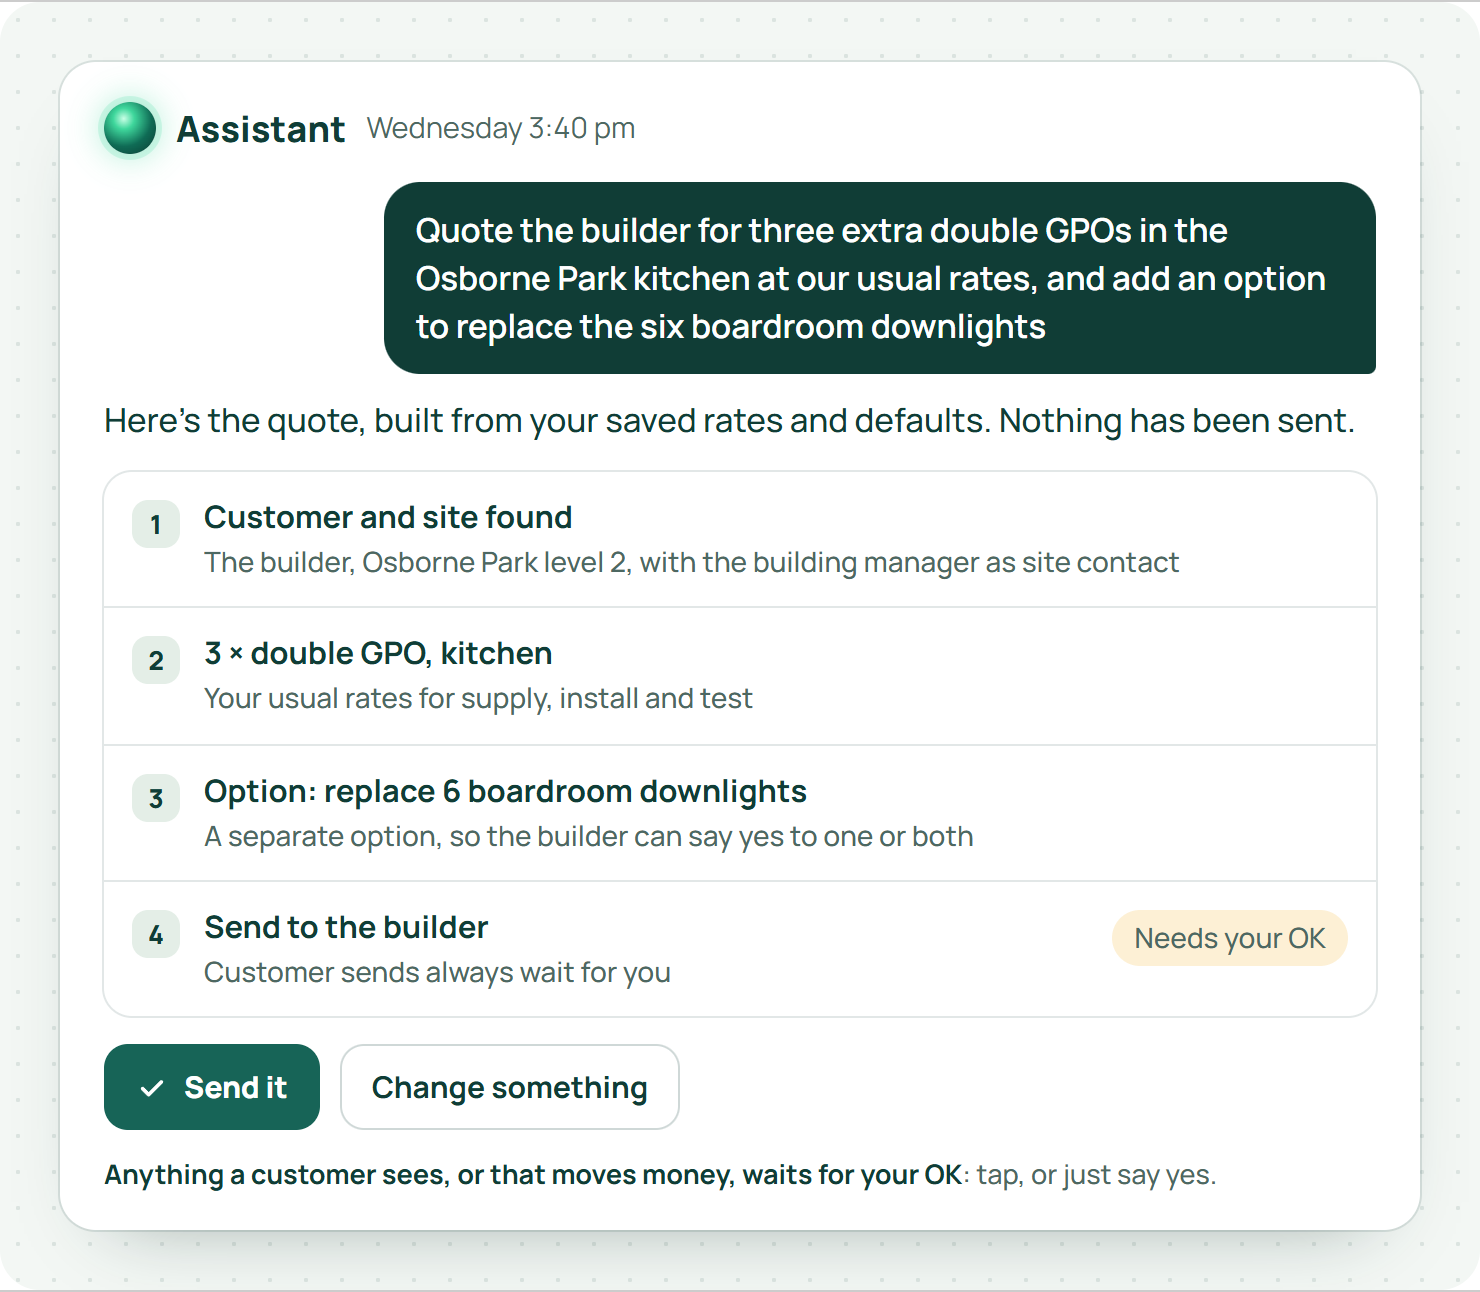The width and height of the screenshot is (1480, 1292).
Task: Click the '3 × double GPO, kitchen' heading
Action: pos(378,653)
